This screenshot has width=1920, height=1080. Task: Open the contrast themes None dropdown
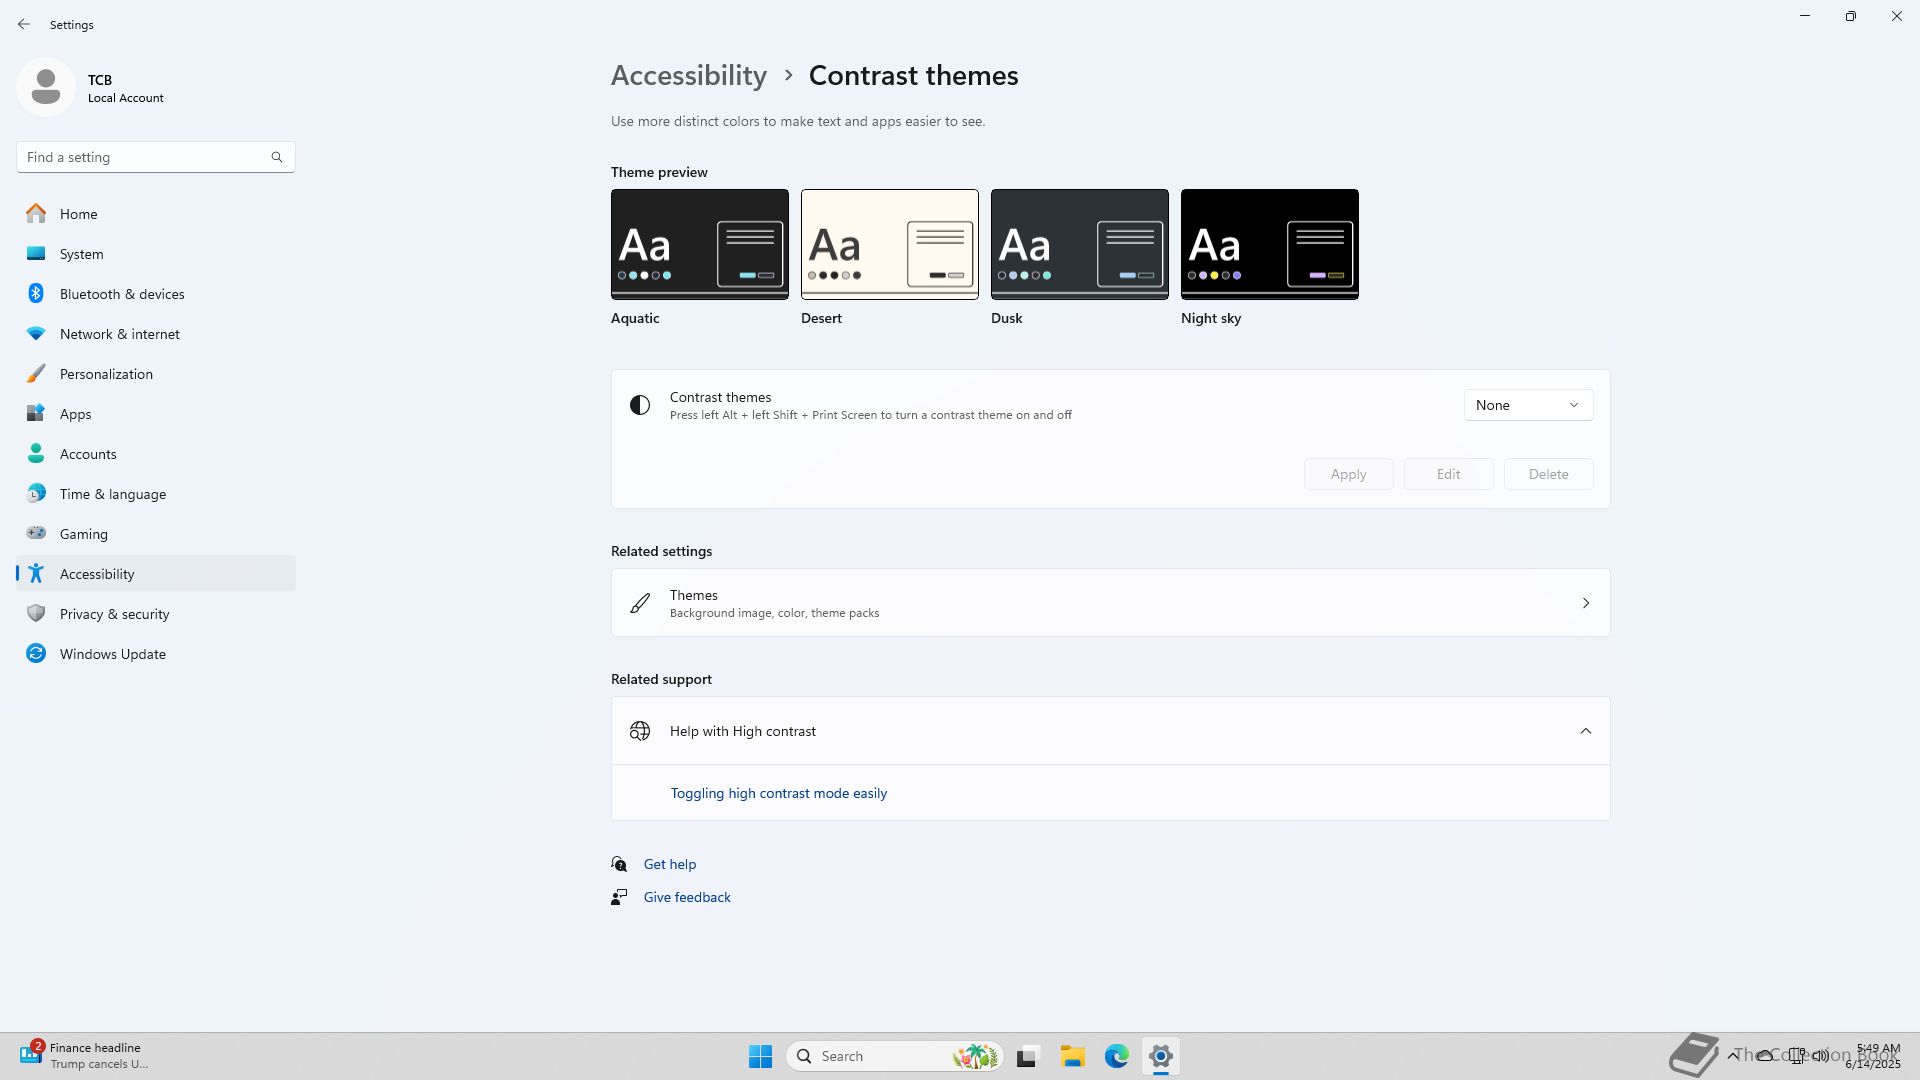tap(1527, 405)
